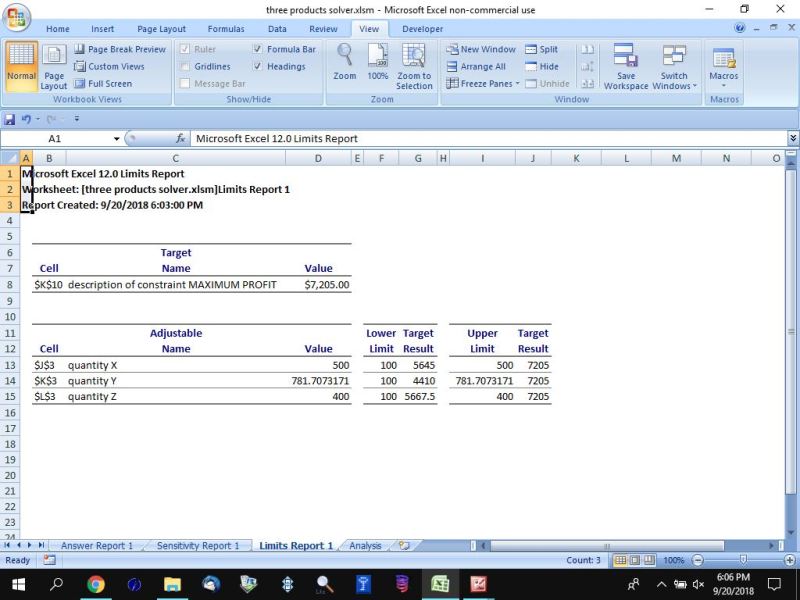Click the vertical scrollbar
The image size is (800, 600).
[x=790, y=332]
